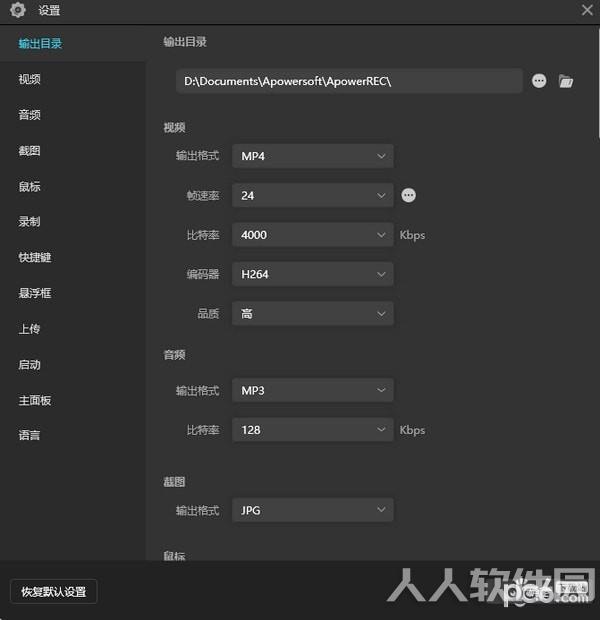
Task: Go to the 截图 section in the sidebar
Action: click(x=30, y=151)
